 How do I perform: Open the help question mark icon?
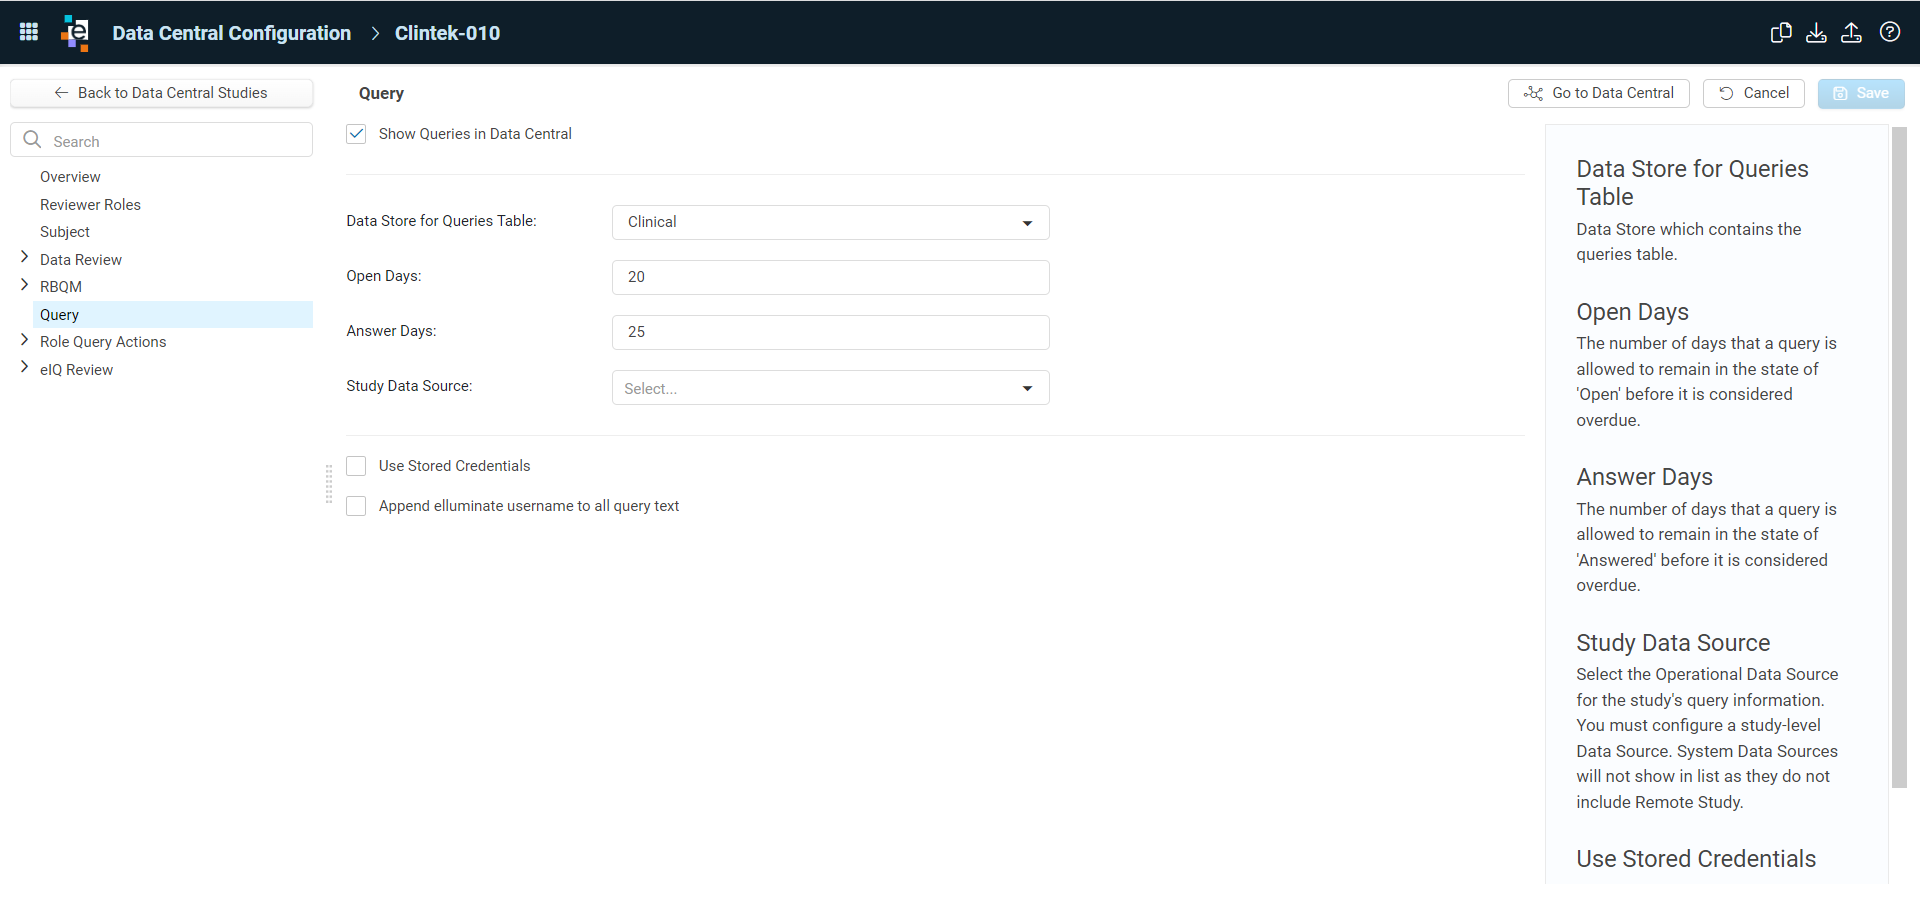pyautogui.click(x=1890, y=32)
